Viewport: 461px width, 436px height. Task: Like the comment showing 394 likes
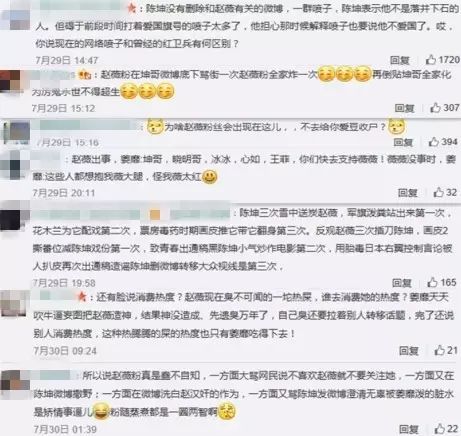click(x=433, y=142)
